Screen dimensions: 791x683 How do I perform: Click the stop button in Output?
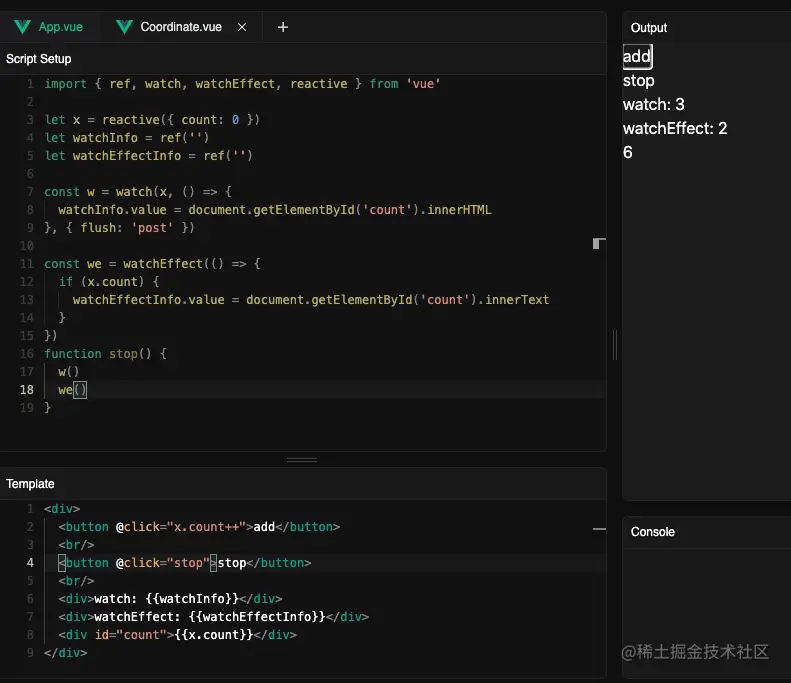[638, 81]
